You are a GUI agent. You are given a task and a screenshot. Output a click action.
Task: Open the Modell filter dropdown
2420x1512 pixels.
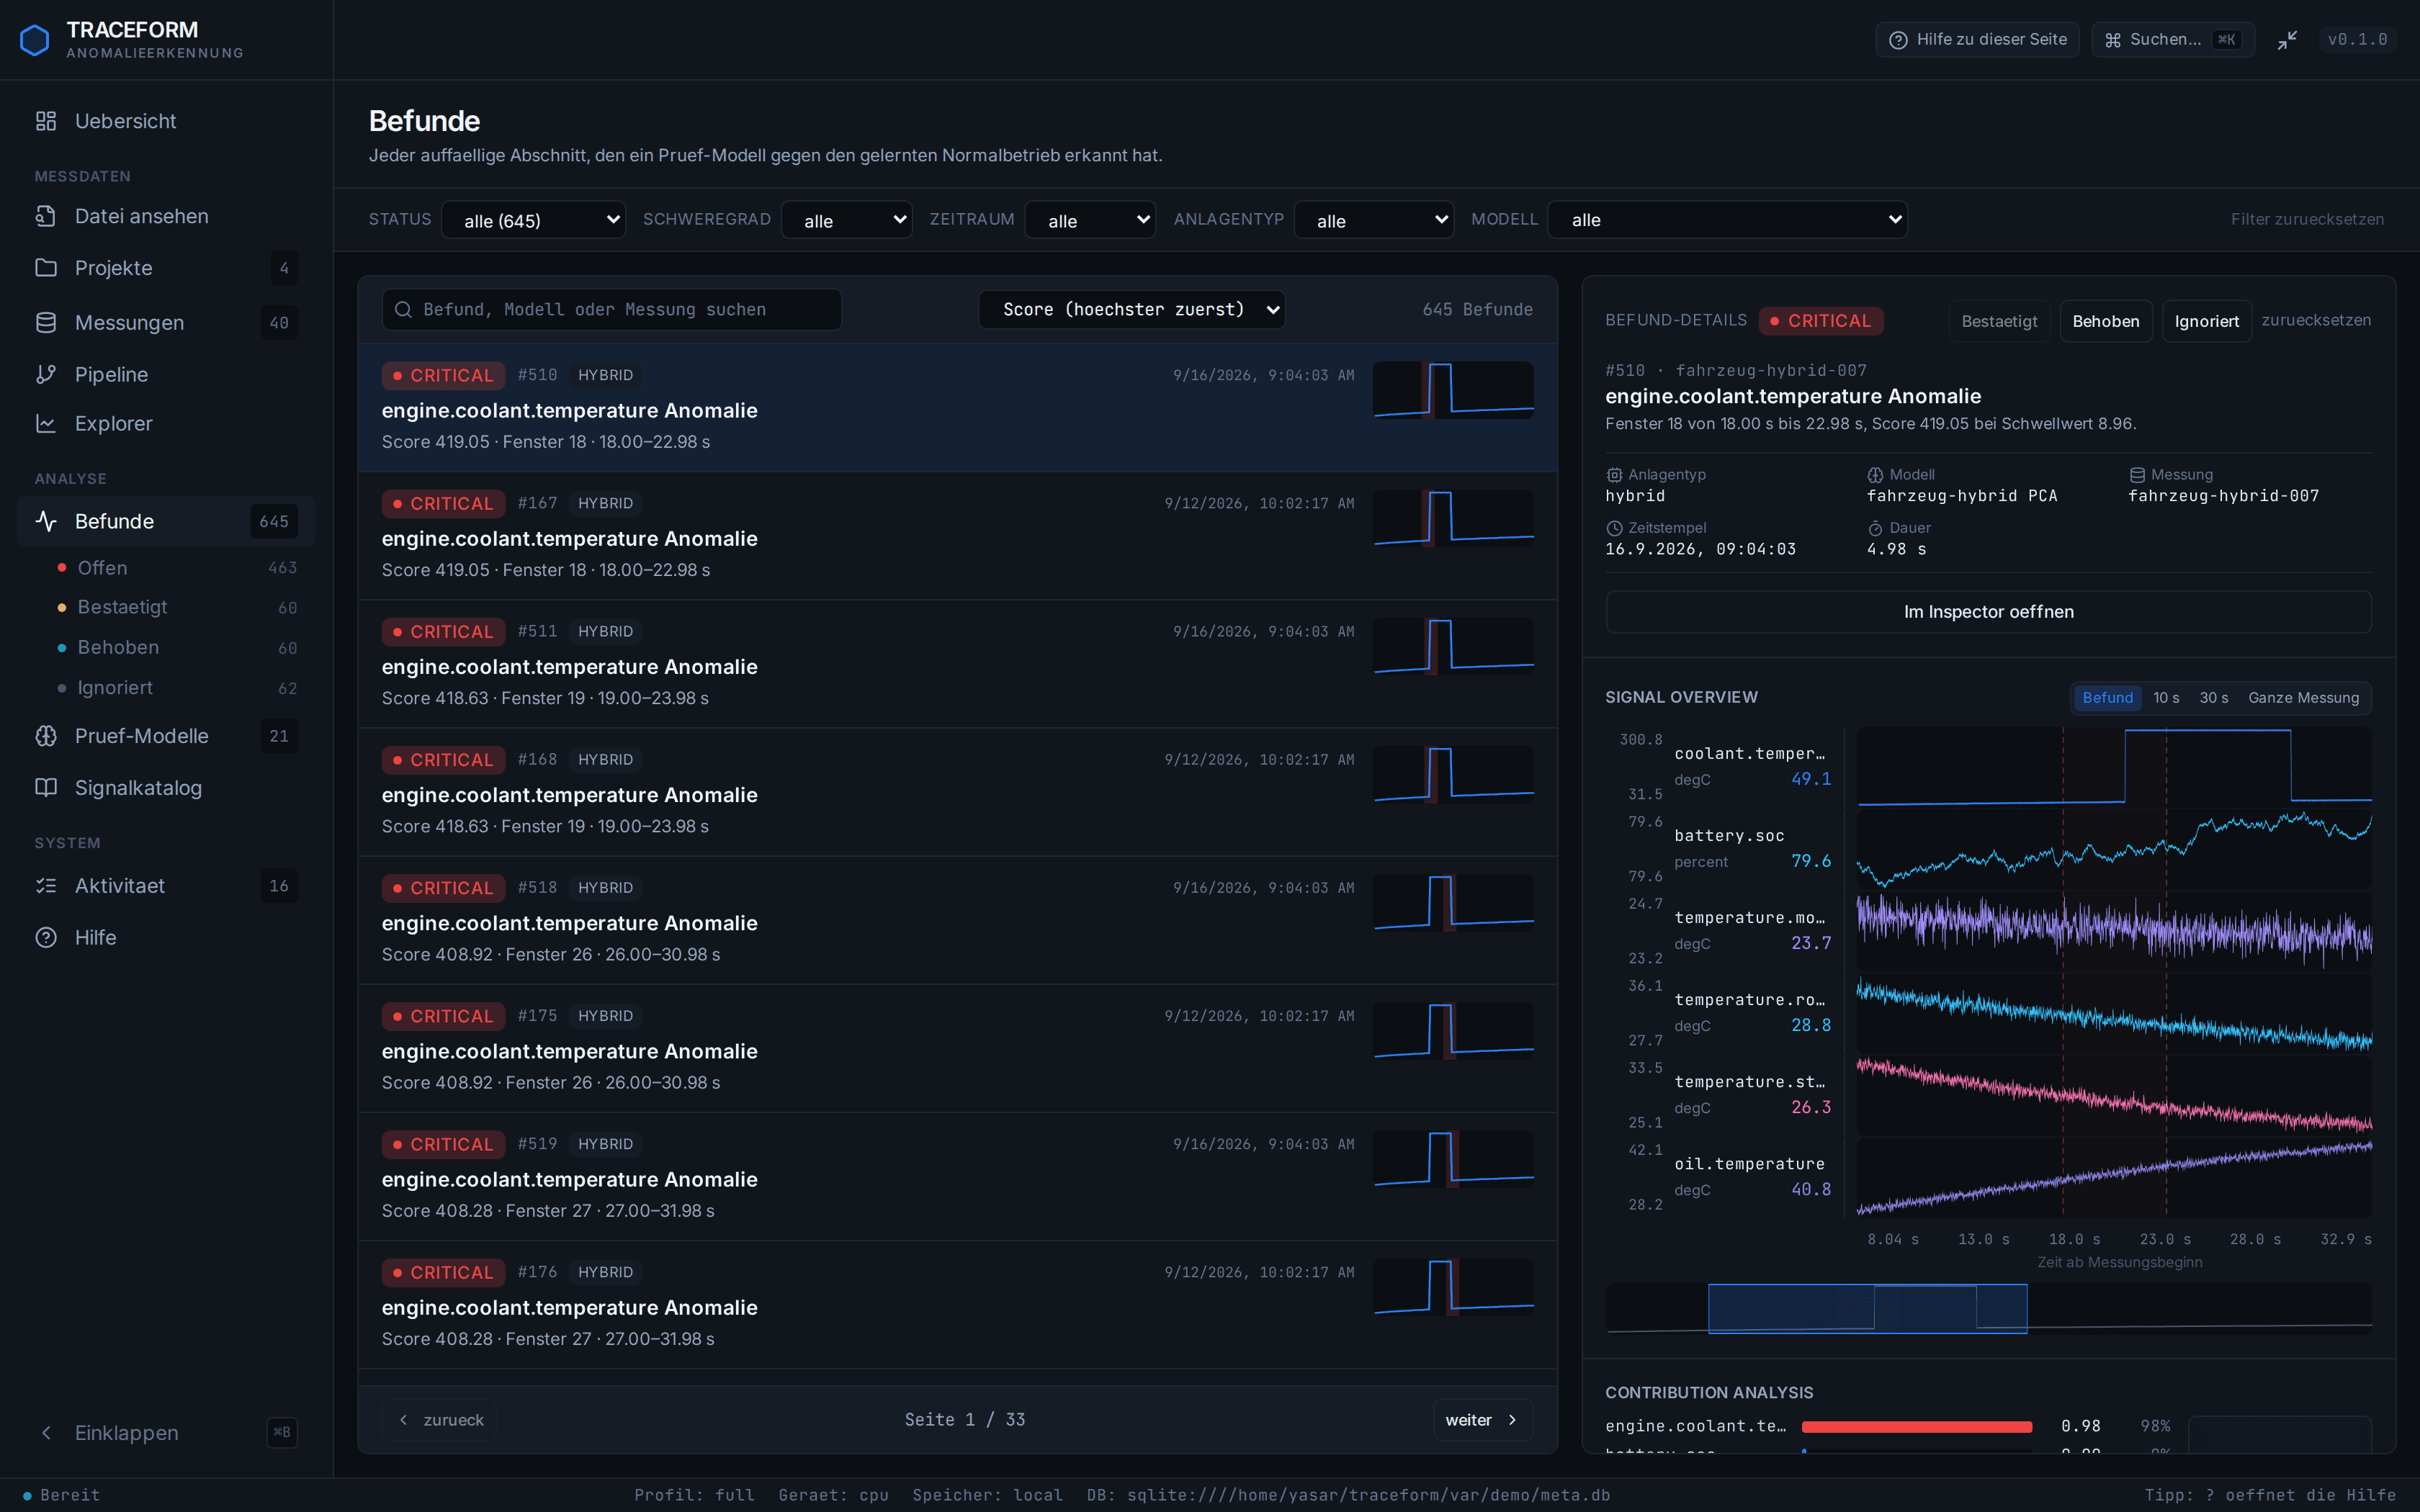pyautogui.click(x=1727, y=220)
